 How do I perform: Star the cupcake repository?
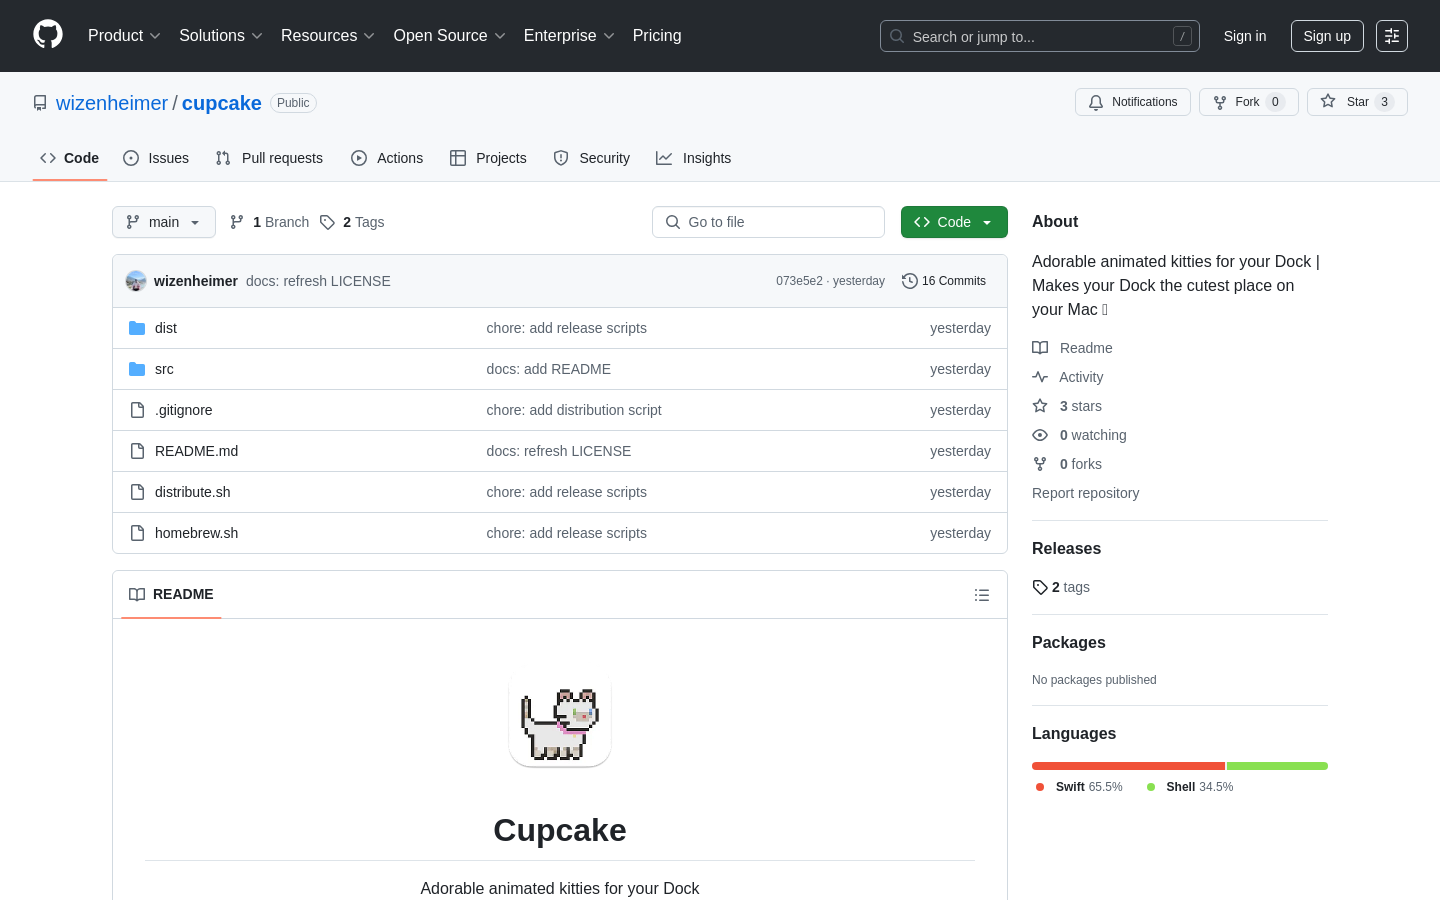[1357, 102]
